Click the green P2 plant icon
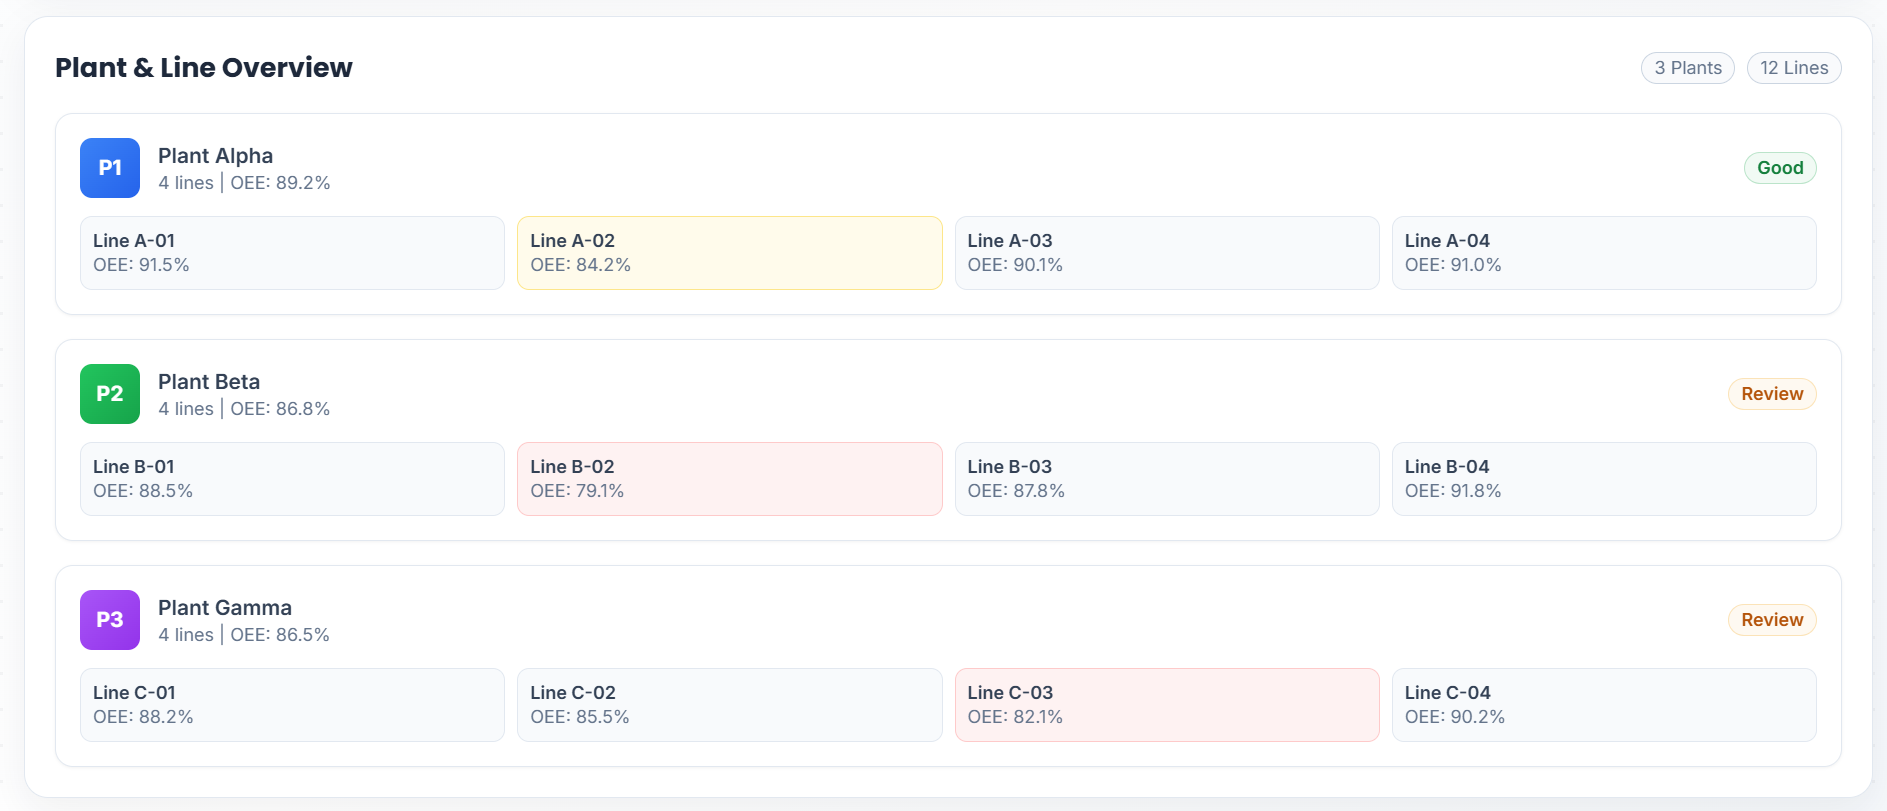 click(x=110, y=394)
